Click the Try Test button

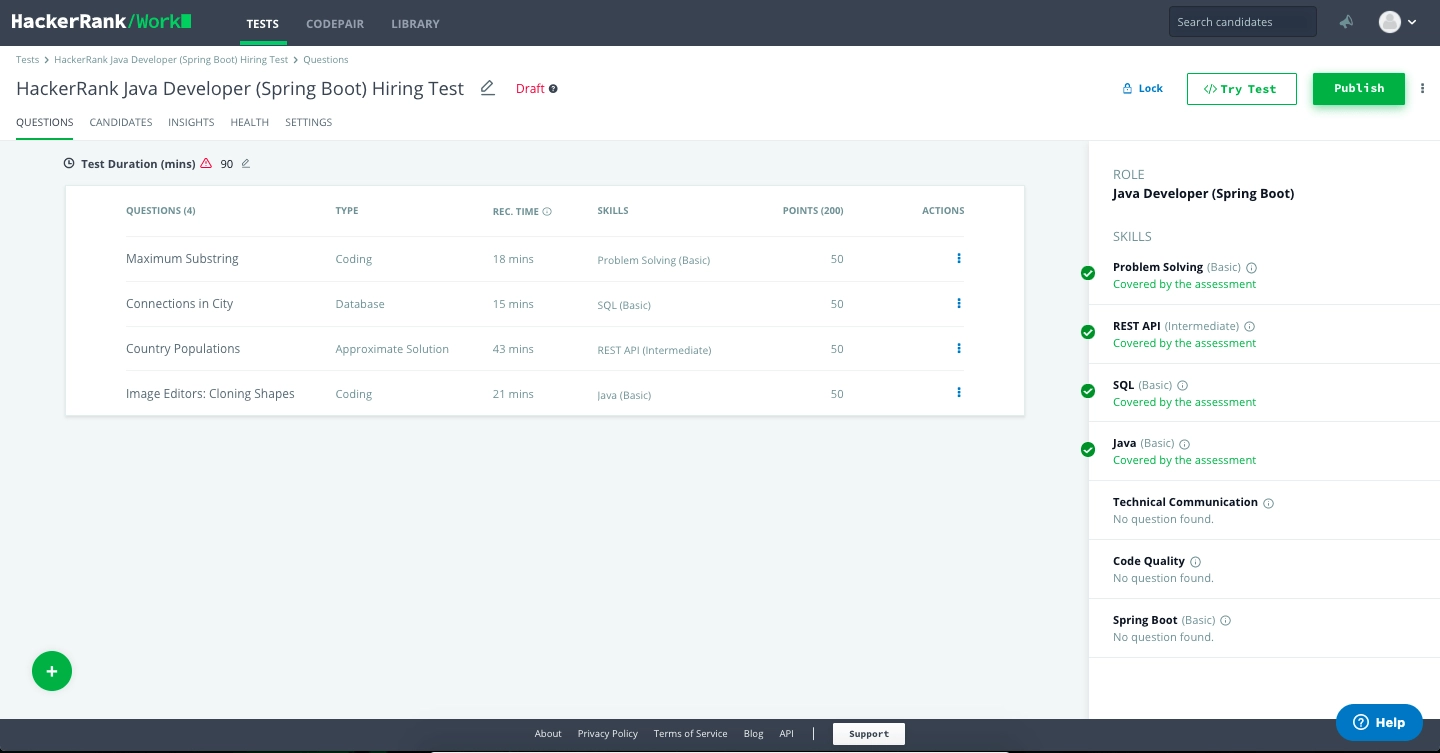pyautogui.click(x=1241, y=89)
